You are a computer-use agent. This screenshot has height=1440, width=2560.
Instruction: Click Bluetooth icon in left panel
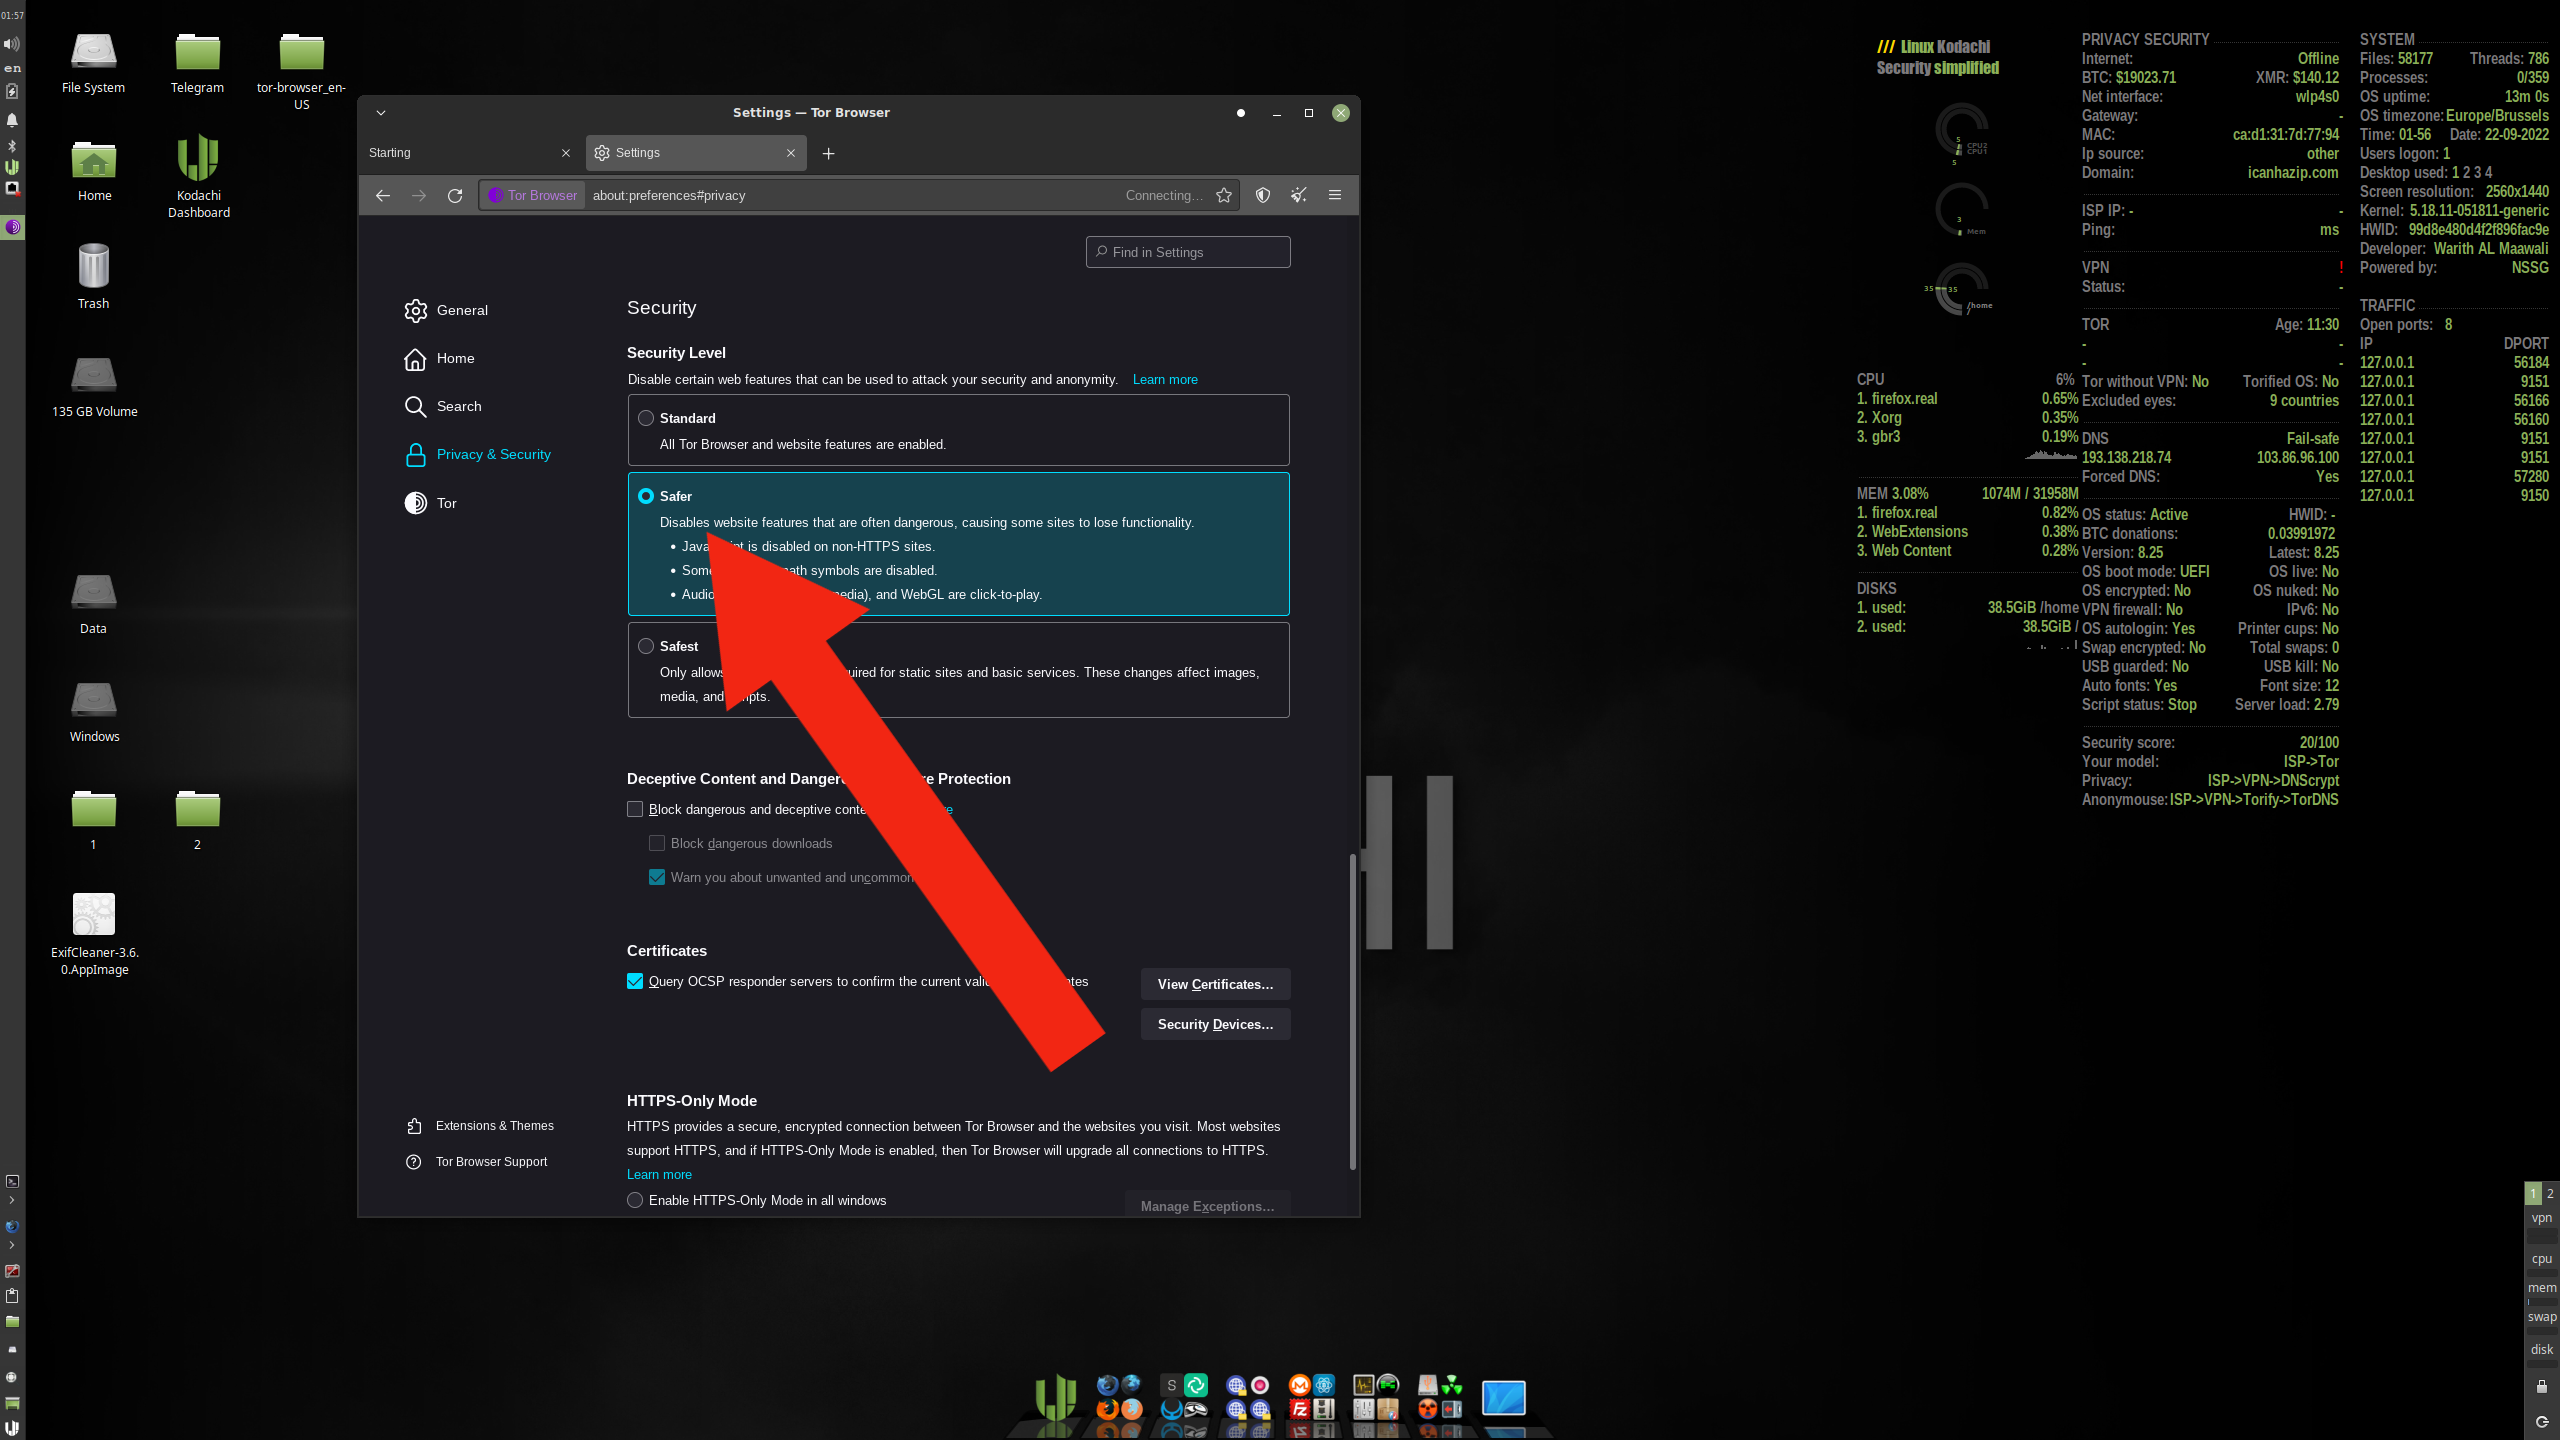[12, 145]
